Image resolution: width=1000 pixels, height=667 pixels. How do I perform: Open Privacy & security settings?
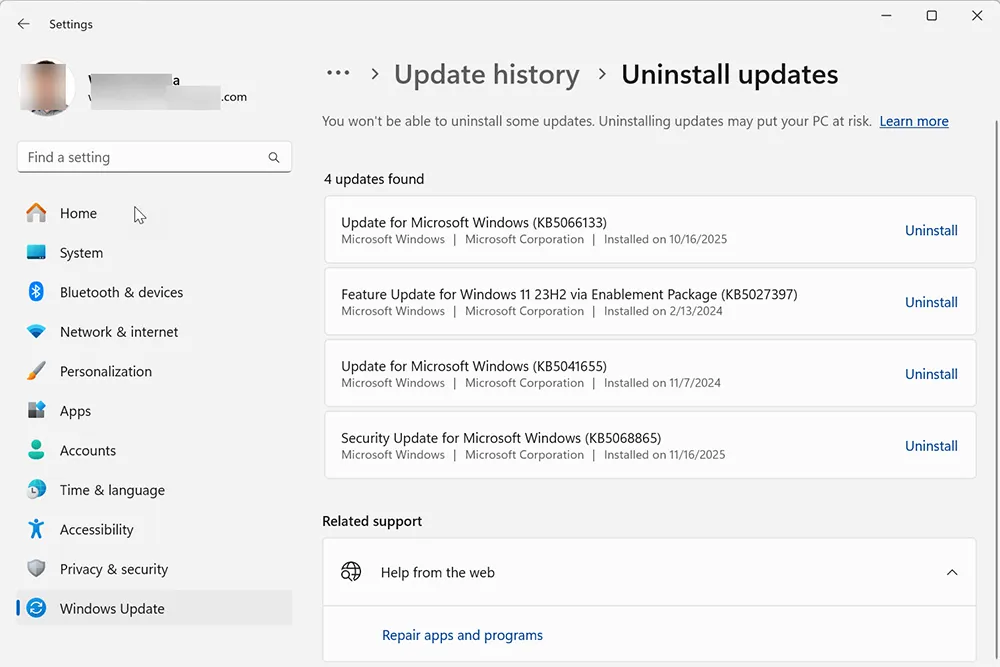[36, 569]
